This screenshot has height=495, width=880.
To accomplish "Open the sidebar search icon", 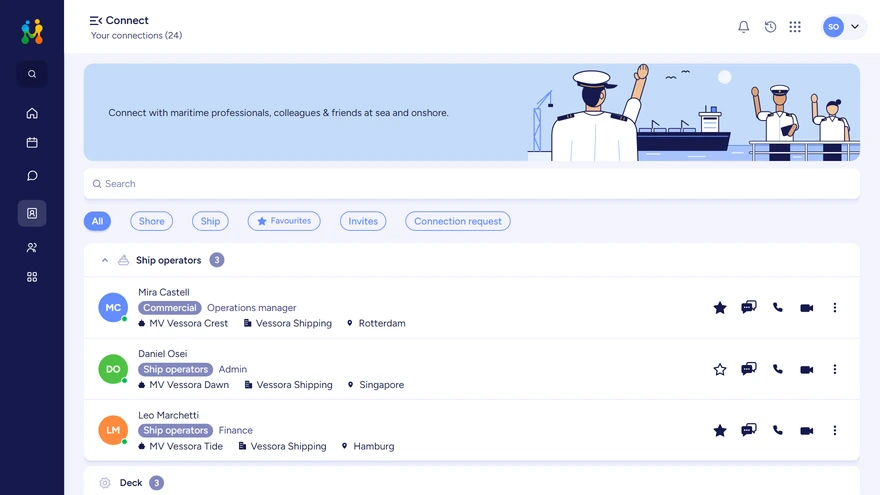I will click(32, 74).
